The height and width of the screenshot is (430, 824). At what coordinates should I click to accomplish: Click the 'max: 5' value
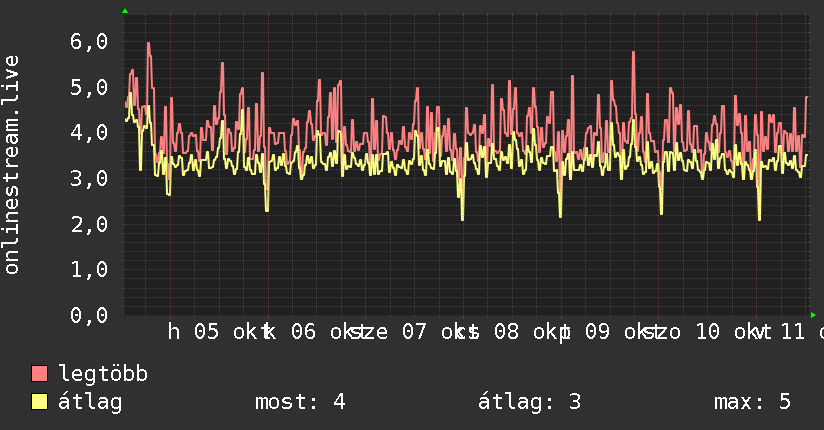coord(753,402)
